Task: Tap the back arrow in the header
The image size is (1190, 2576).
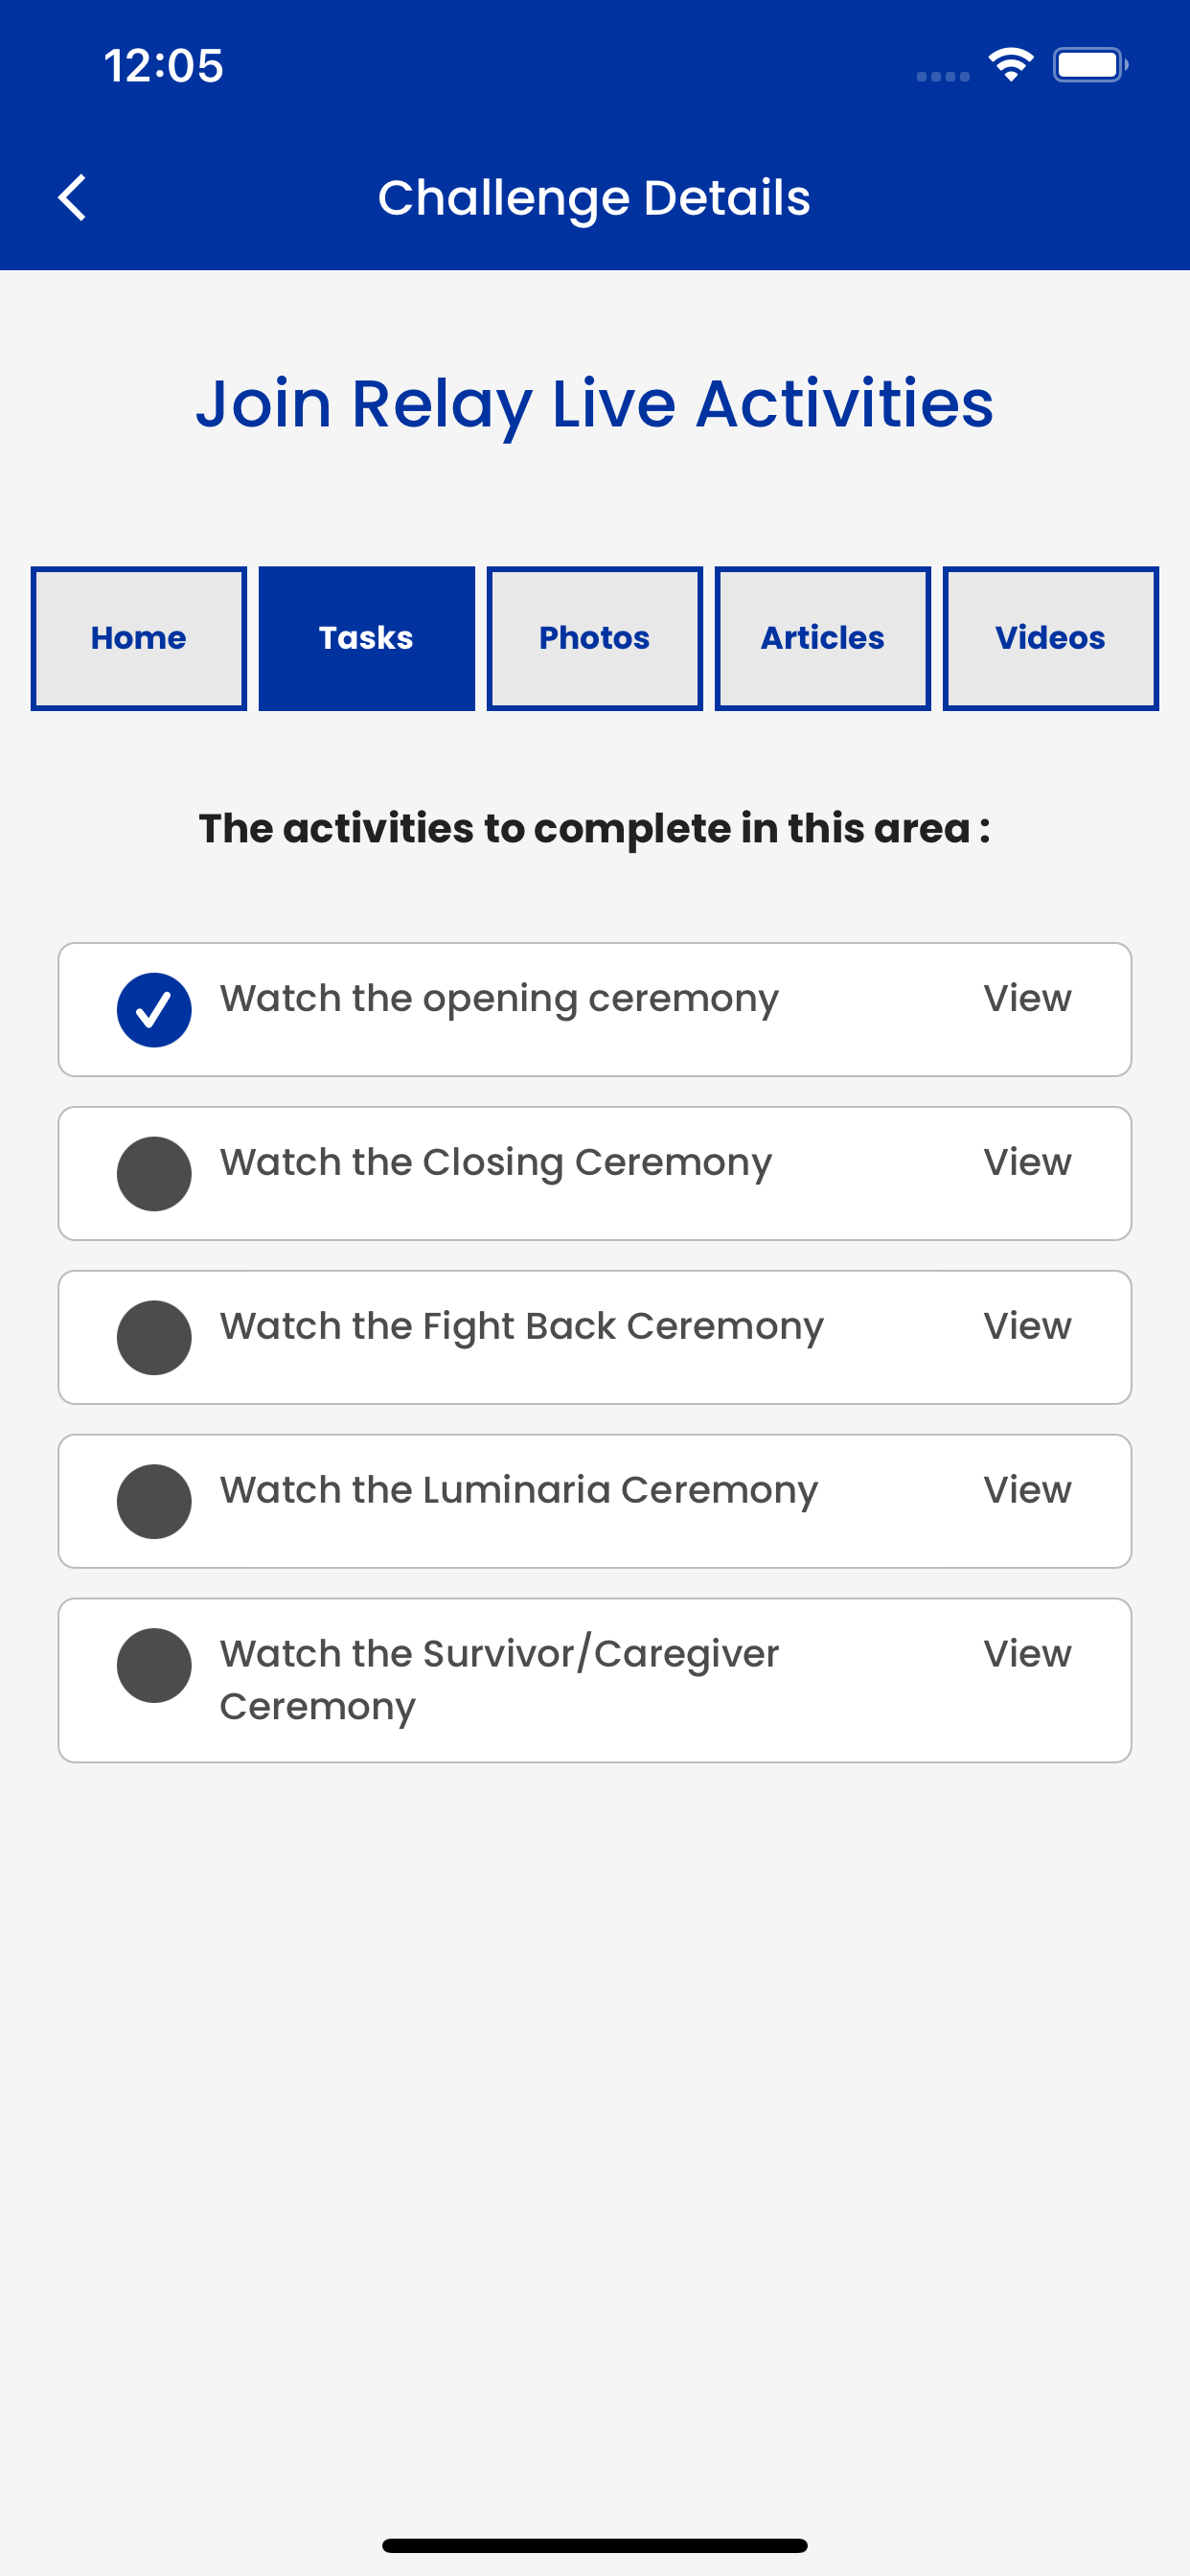Action: click(72, 197)
